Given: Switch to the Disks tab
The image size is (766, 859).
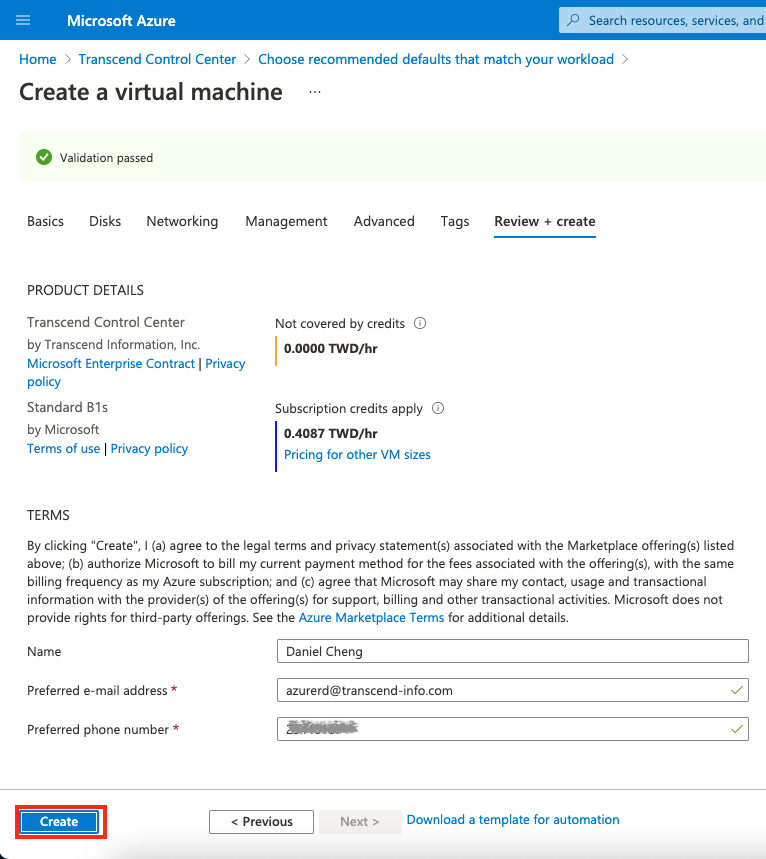Looking at the screenshot, I should click(105, 221).
